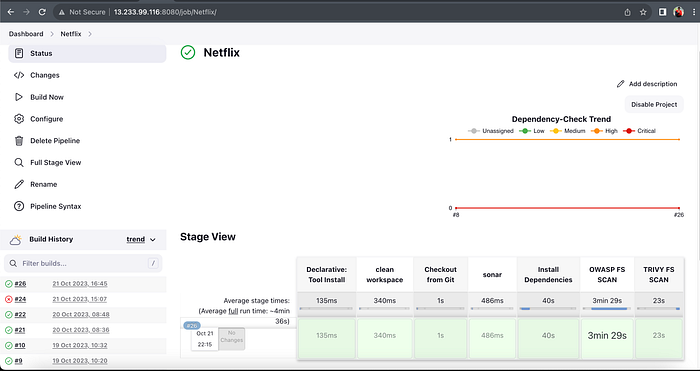Open Full Stage View in sidebar

(x=87, y=163)
